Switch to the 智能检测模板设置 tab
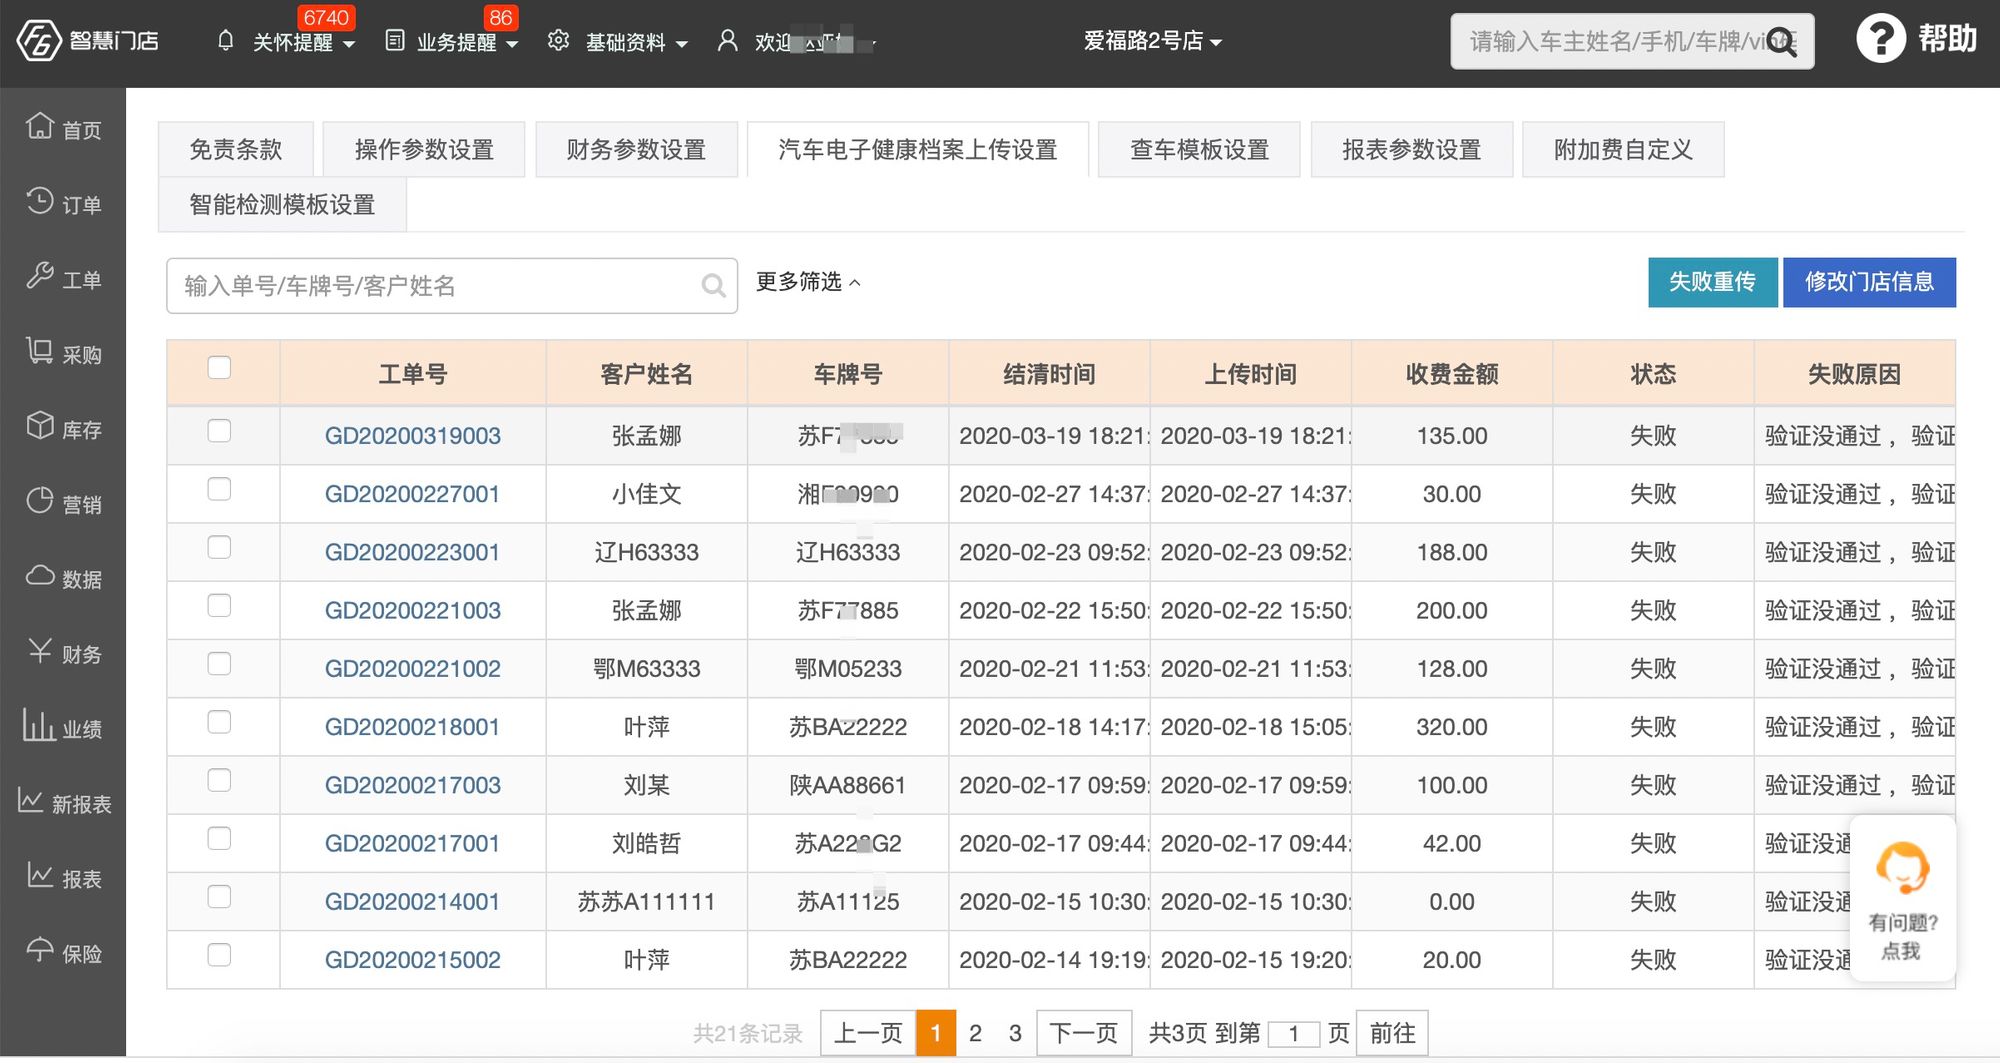 point(282,205)
